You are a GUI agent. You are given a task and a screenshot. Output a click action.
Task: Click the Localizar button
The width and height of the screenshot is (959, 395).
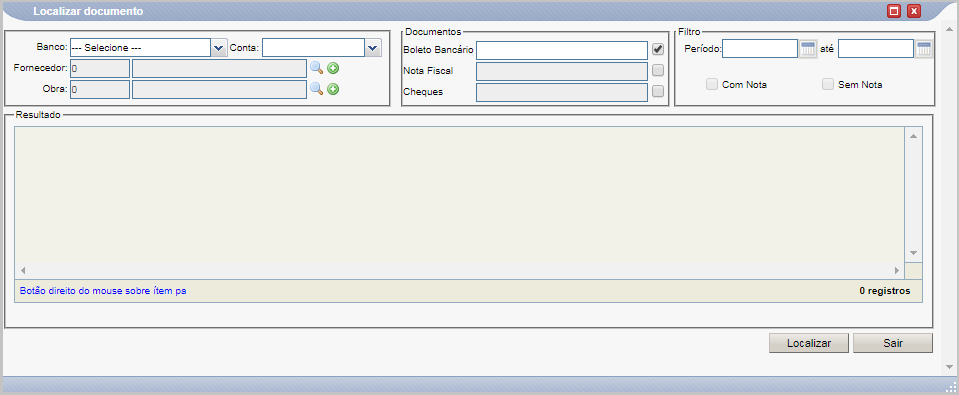tap(809, 343)
